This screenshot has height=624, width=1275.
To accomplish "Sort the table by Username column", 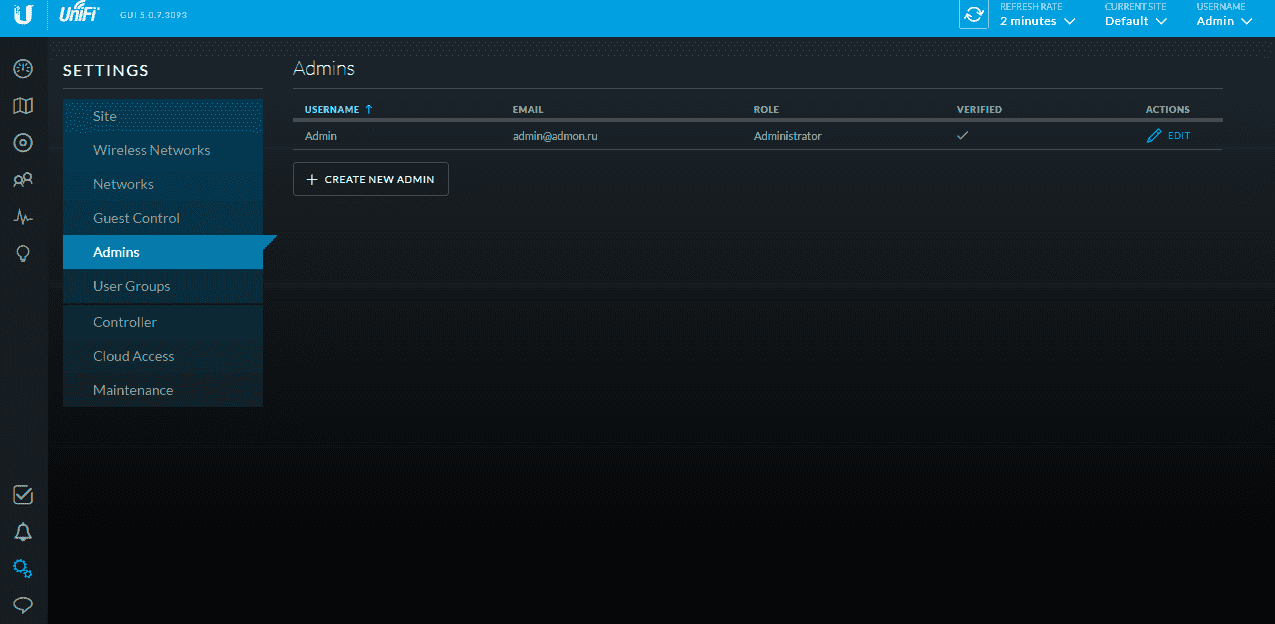I will [338, 109].
